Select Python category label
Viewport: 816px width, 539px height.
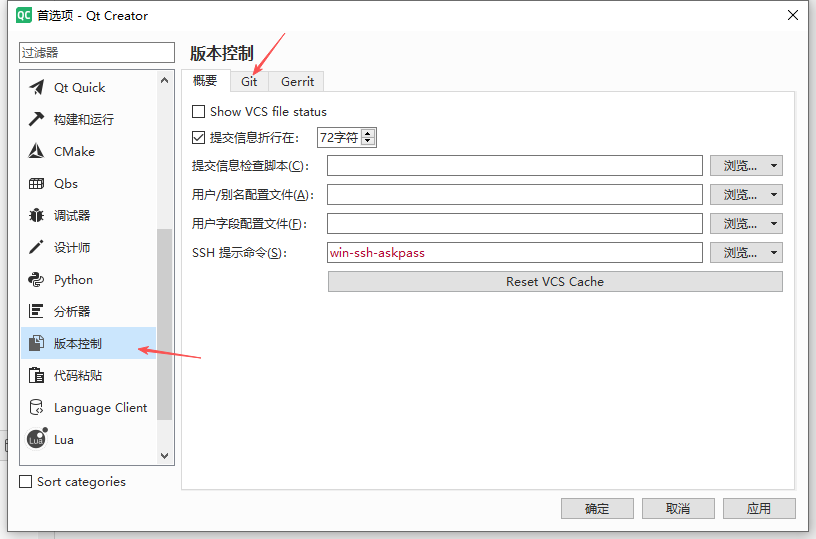73,279
